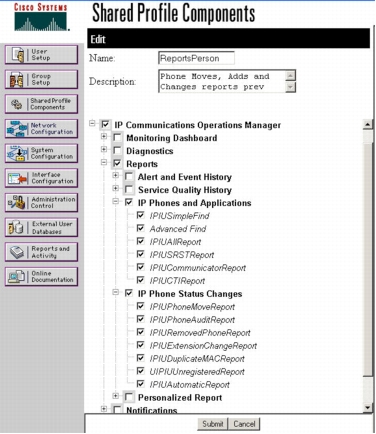Expand the Personalized Report node
This screenshot has width=376, height=434.
coord(116,396)
